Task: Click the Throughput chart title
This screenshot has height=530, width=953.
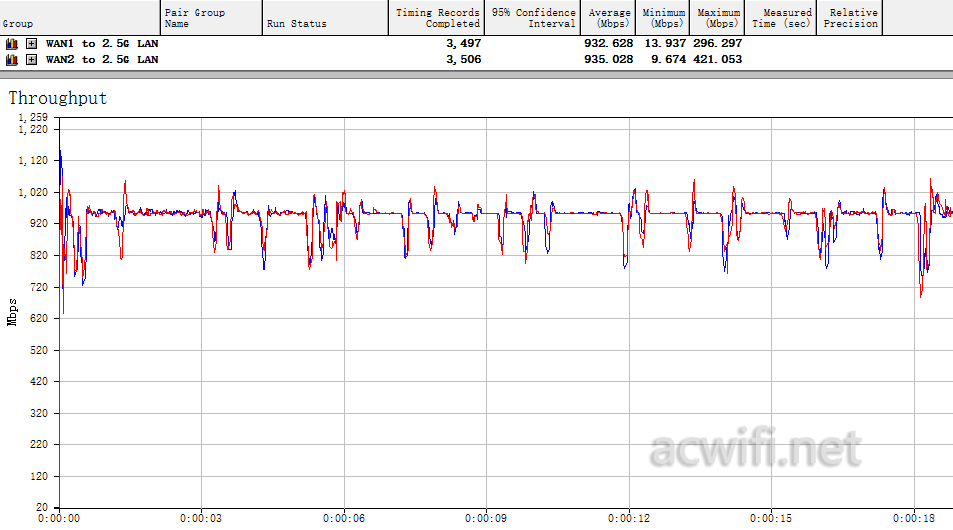Action: (58, 98)
